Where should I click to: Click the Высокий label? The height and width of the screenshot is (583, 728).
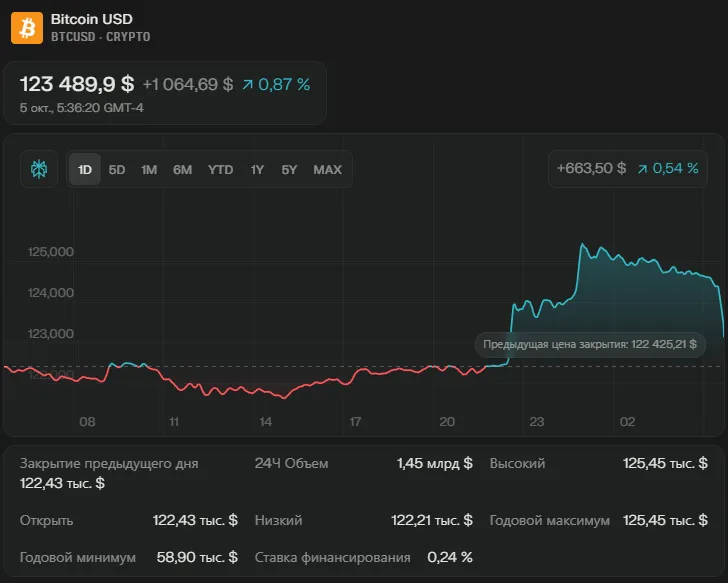517,463
